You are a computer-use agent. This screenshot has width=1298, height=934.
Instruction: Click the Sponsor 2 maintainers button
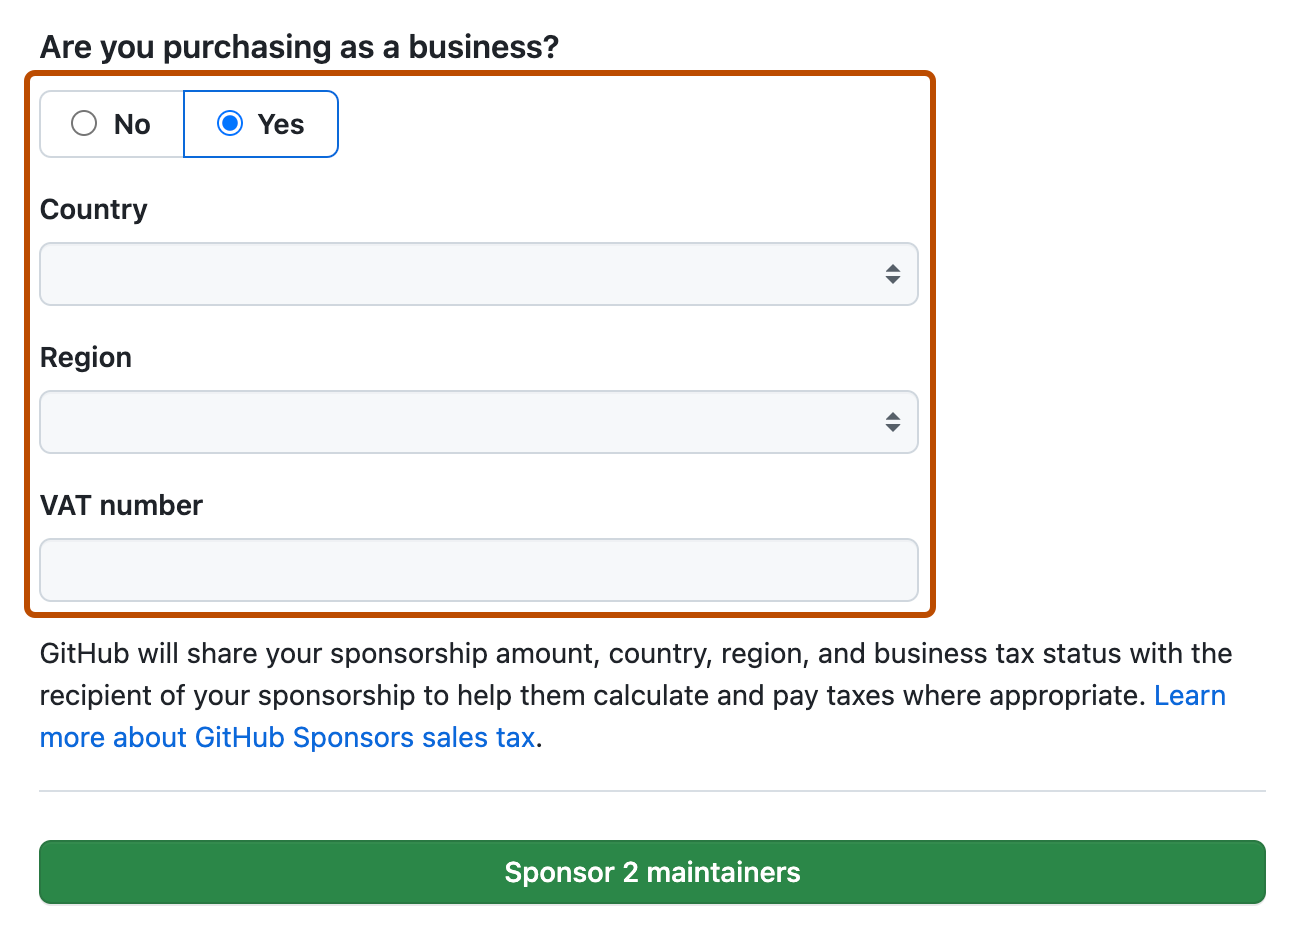pos(651,871)
